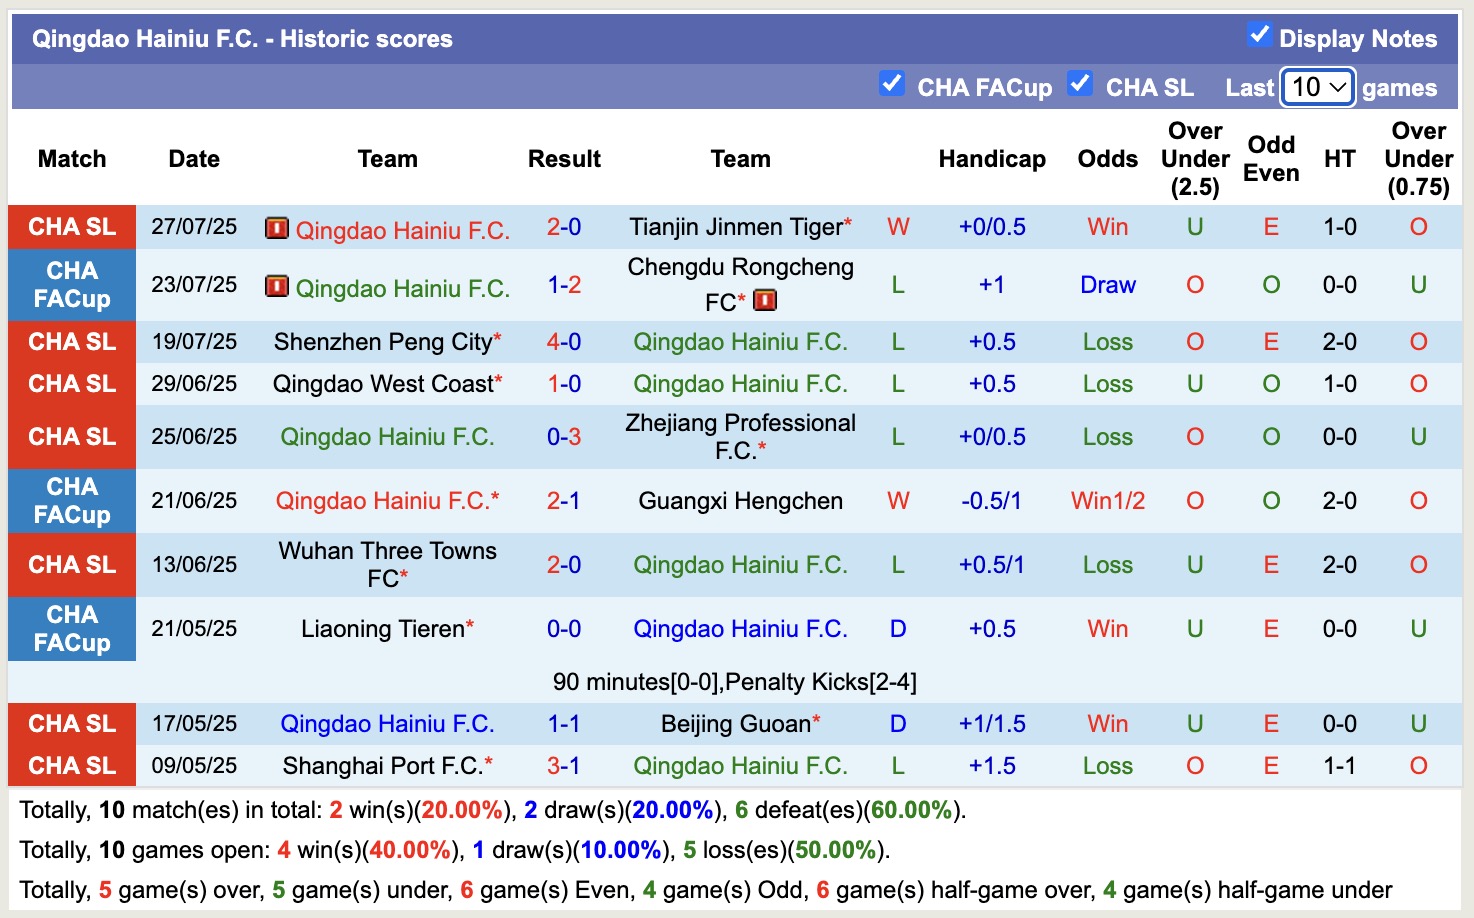Select the CHA SL badge on the 19/07 row
Screen dimensions: 1474x918
tap(71, 341)
